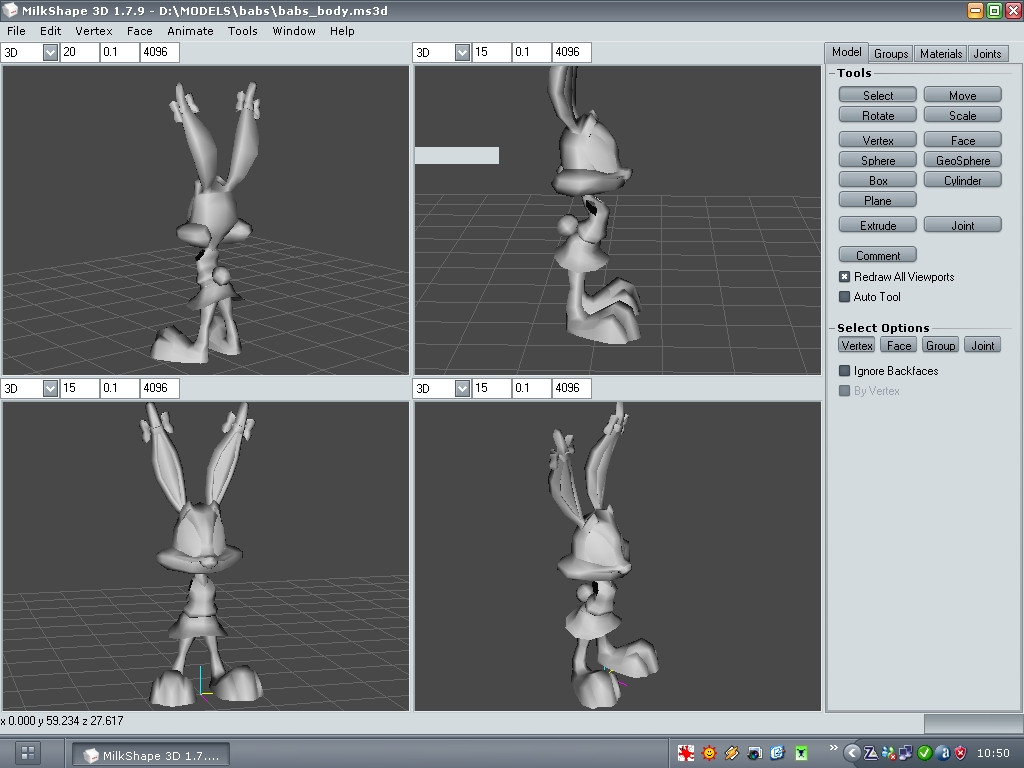Launch the camera photo quick launch icon

click(754, 753)
